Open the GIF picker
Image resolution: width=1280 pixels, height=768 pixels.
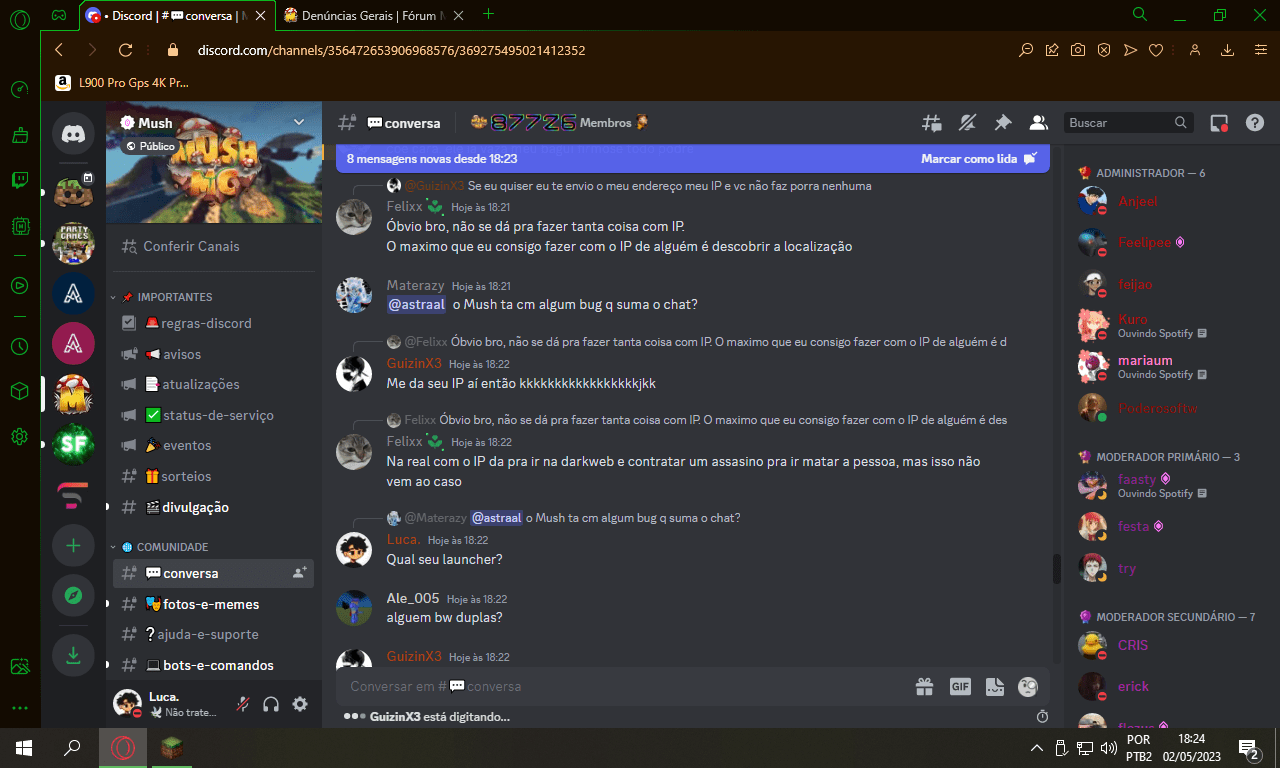pyautogui.click(x=960, y=687)
